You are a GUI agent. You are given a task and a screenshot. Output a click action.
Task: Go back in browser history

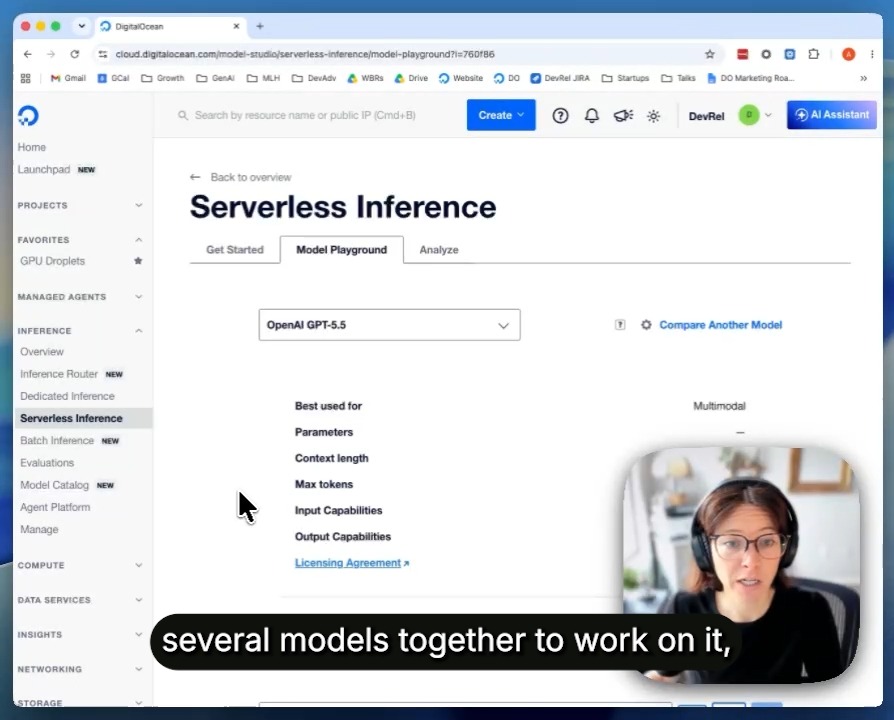[27, 54]
